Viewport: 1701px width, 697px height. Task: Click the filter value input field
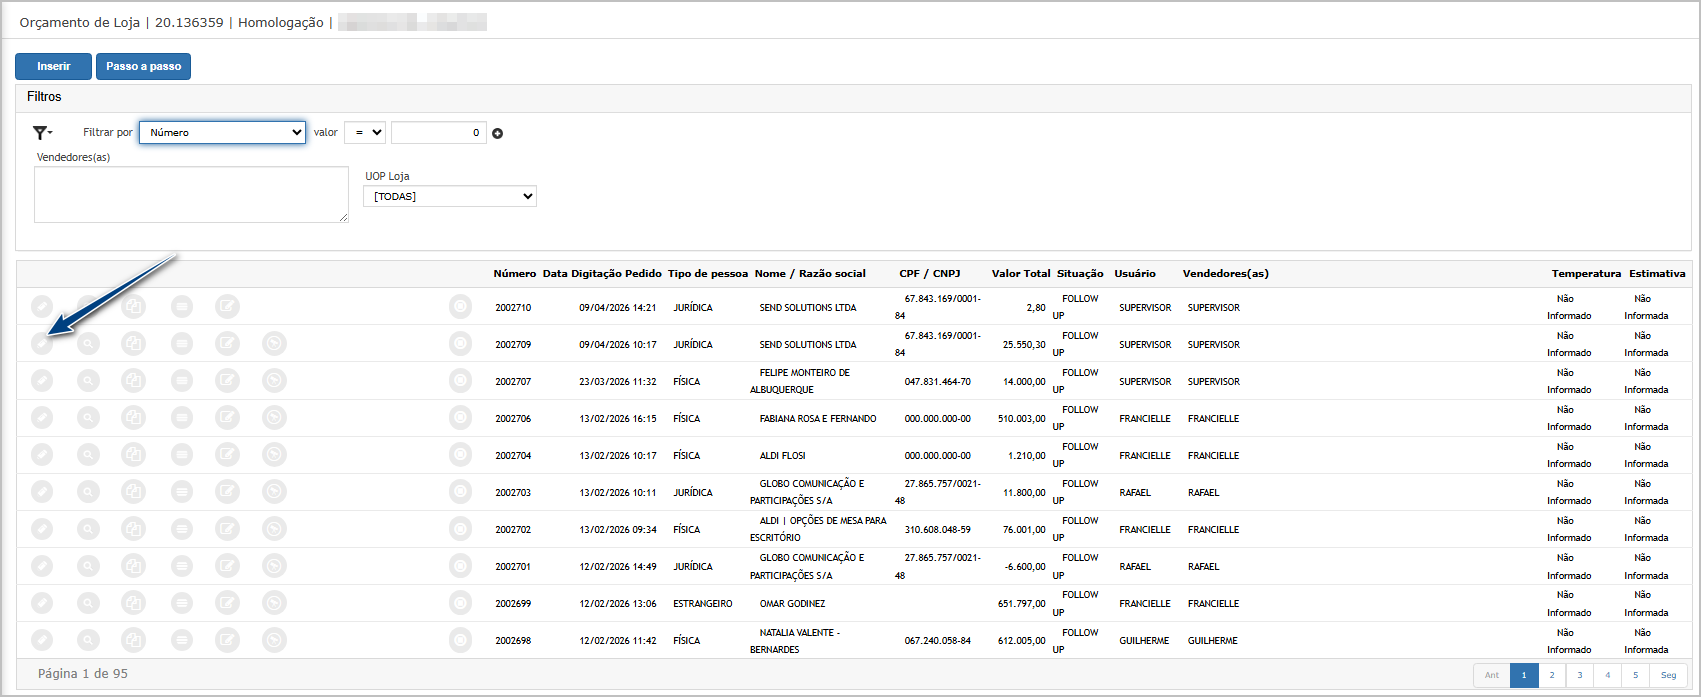438,132
